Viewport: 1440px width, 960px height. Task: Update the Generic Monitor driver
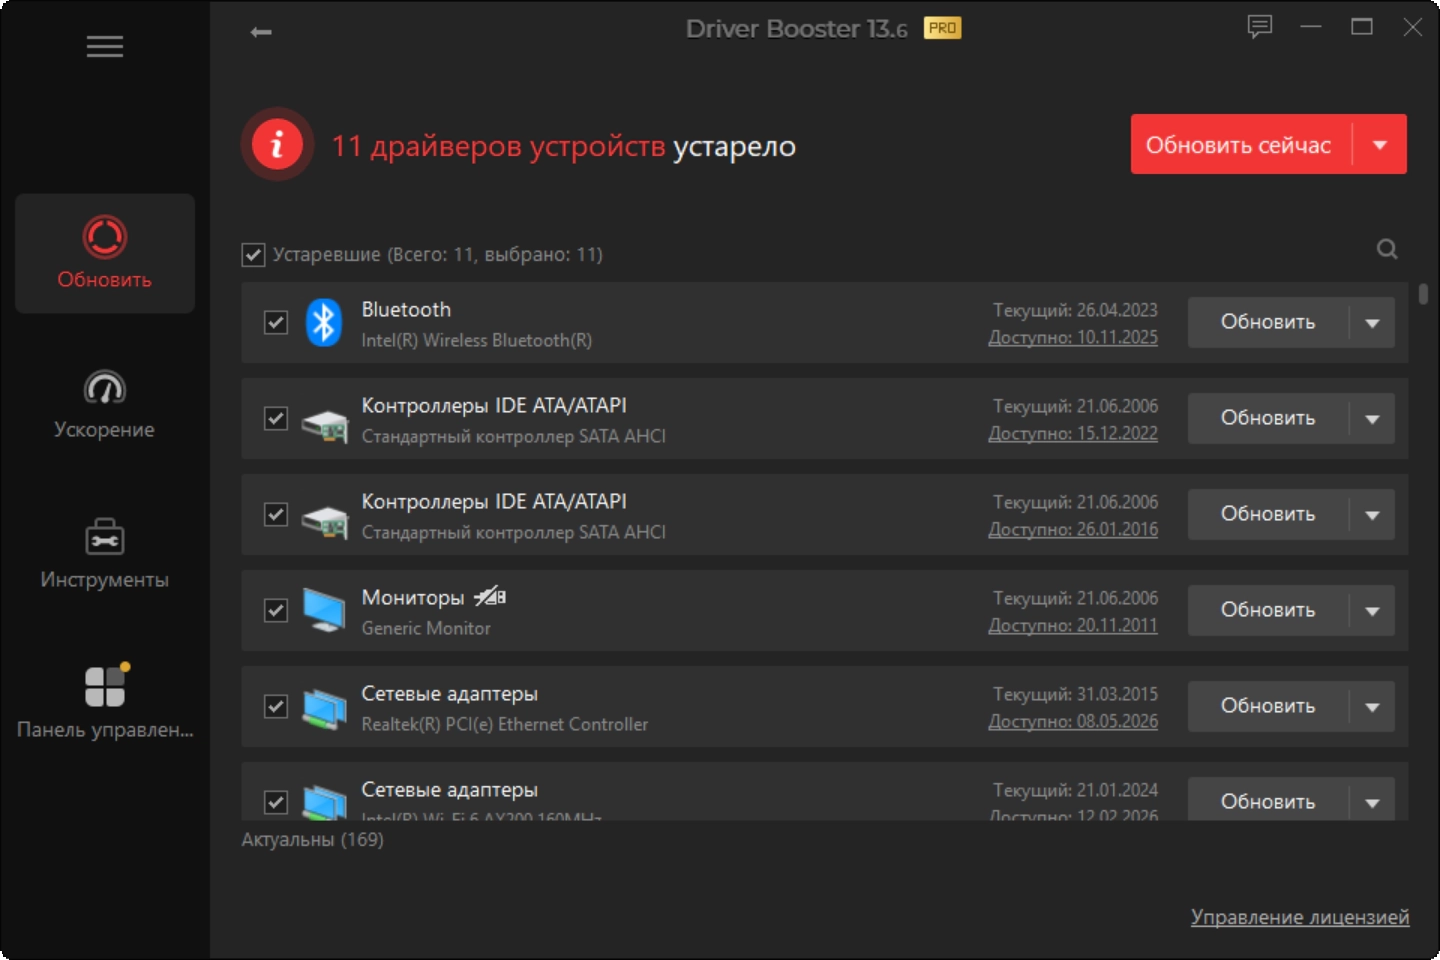click(x=1268, y=611)
